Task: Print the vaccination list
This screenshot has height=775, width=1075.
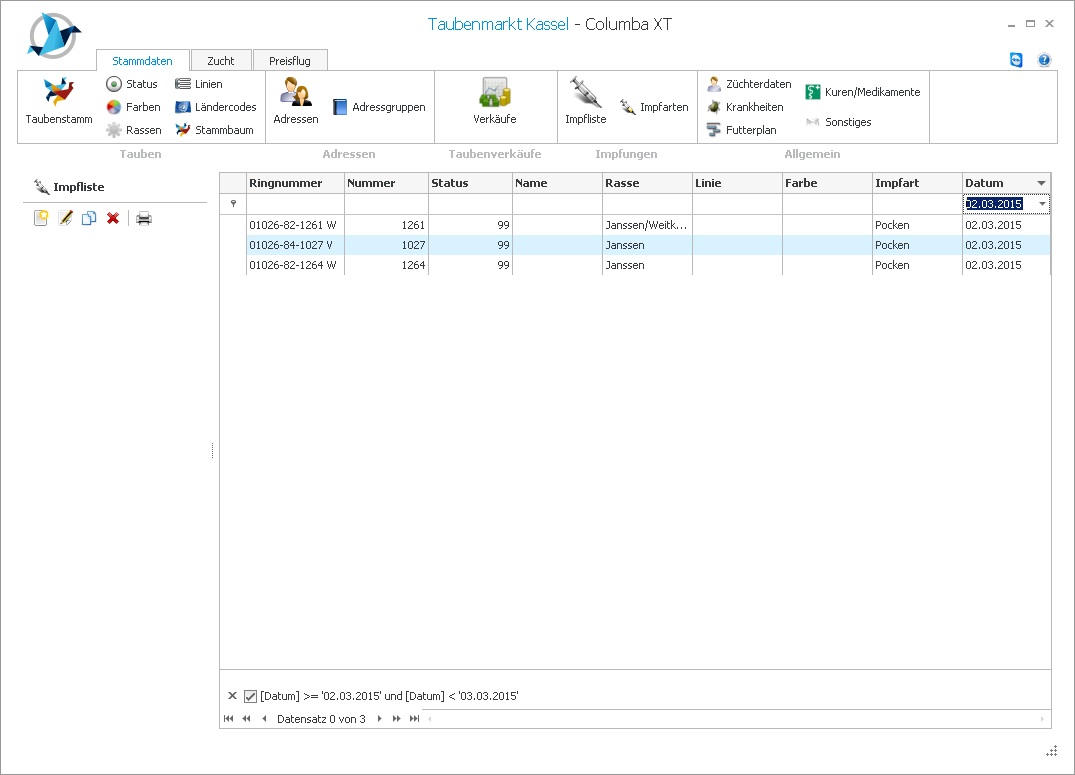Action: click(144, 218)
